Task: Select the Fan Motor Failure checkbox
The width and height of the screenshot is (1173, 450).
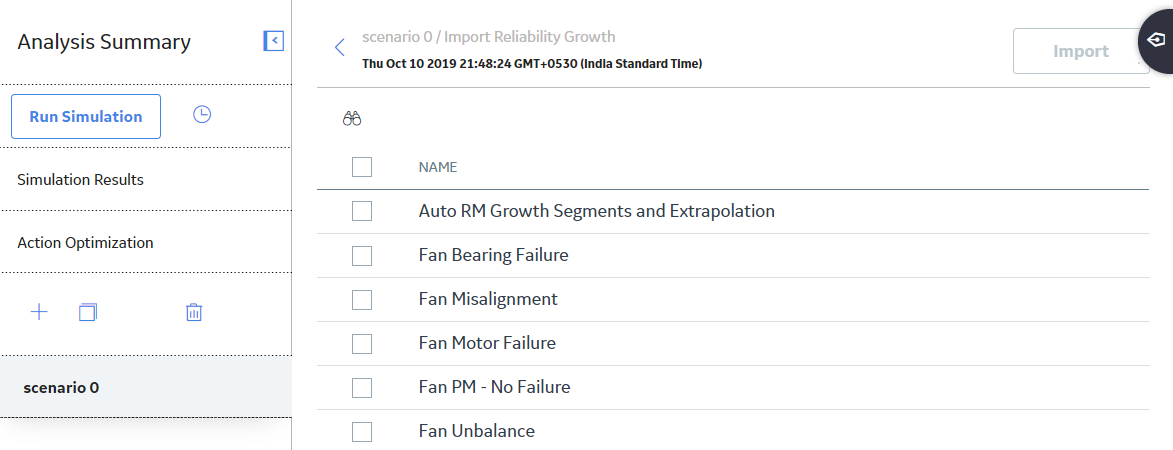Action: 362,344
